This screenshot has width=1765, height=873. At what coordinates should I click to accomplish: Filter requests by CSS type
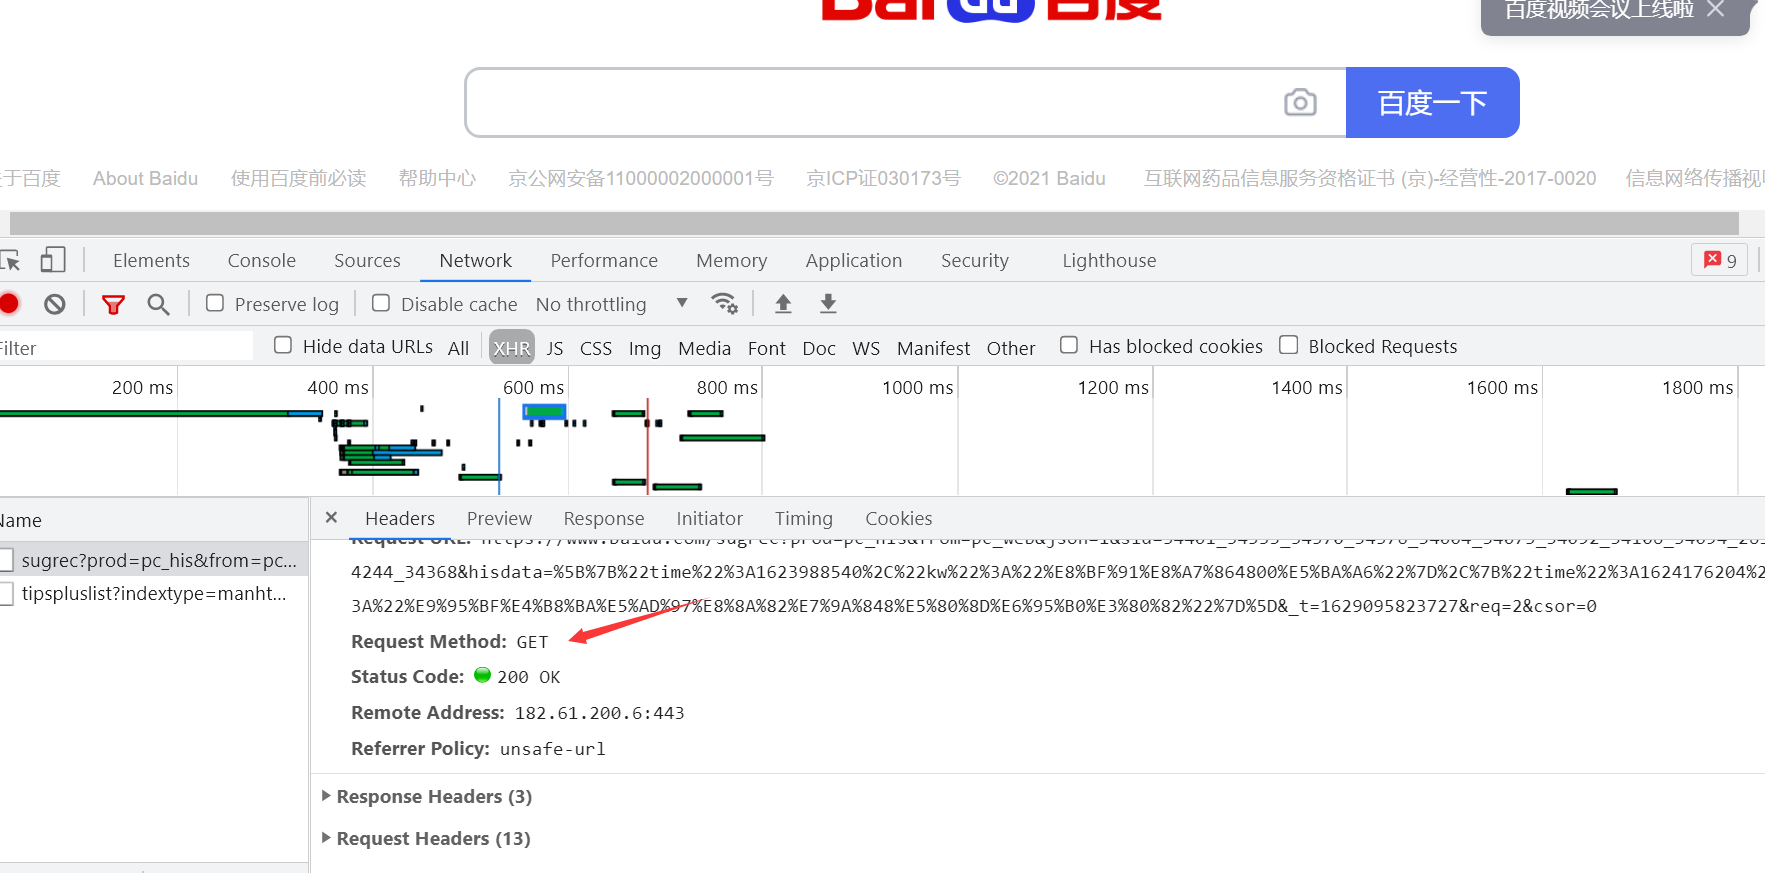pos(596,348)
